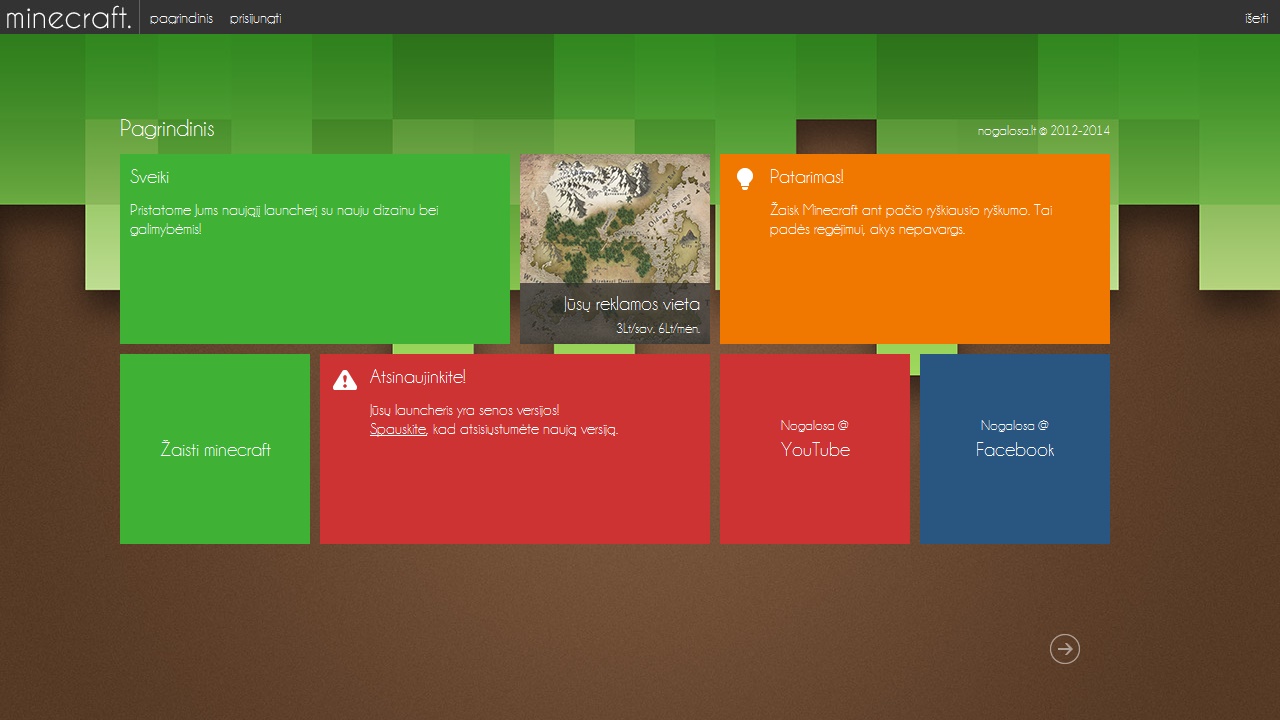
Task: Click the Patarimas! heading
Action: pos(806,177)
